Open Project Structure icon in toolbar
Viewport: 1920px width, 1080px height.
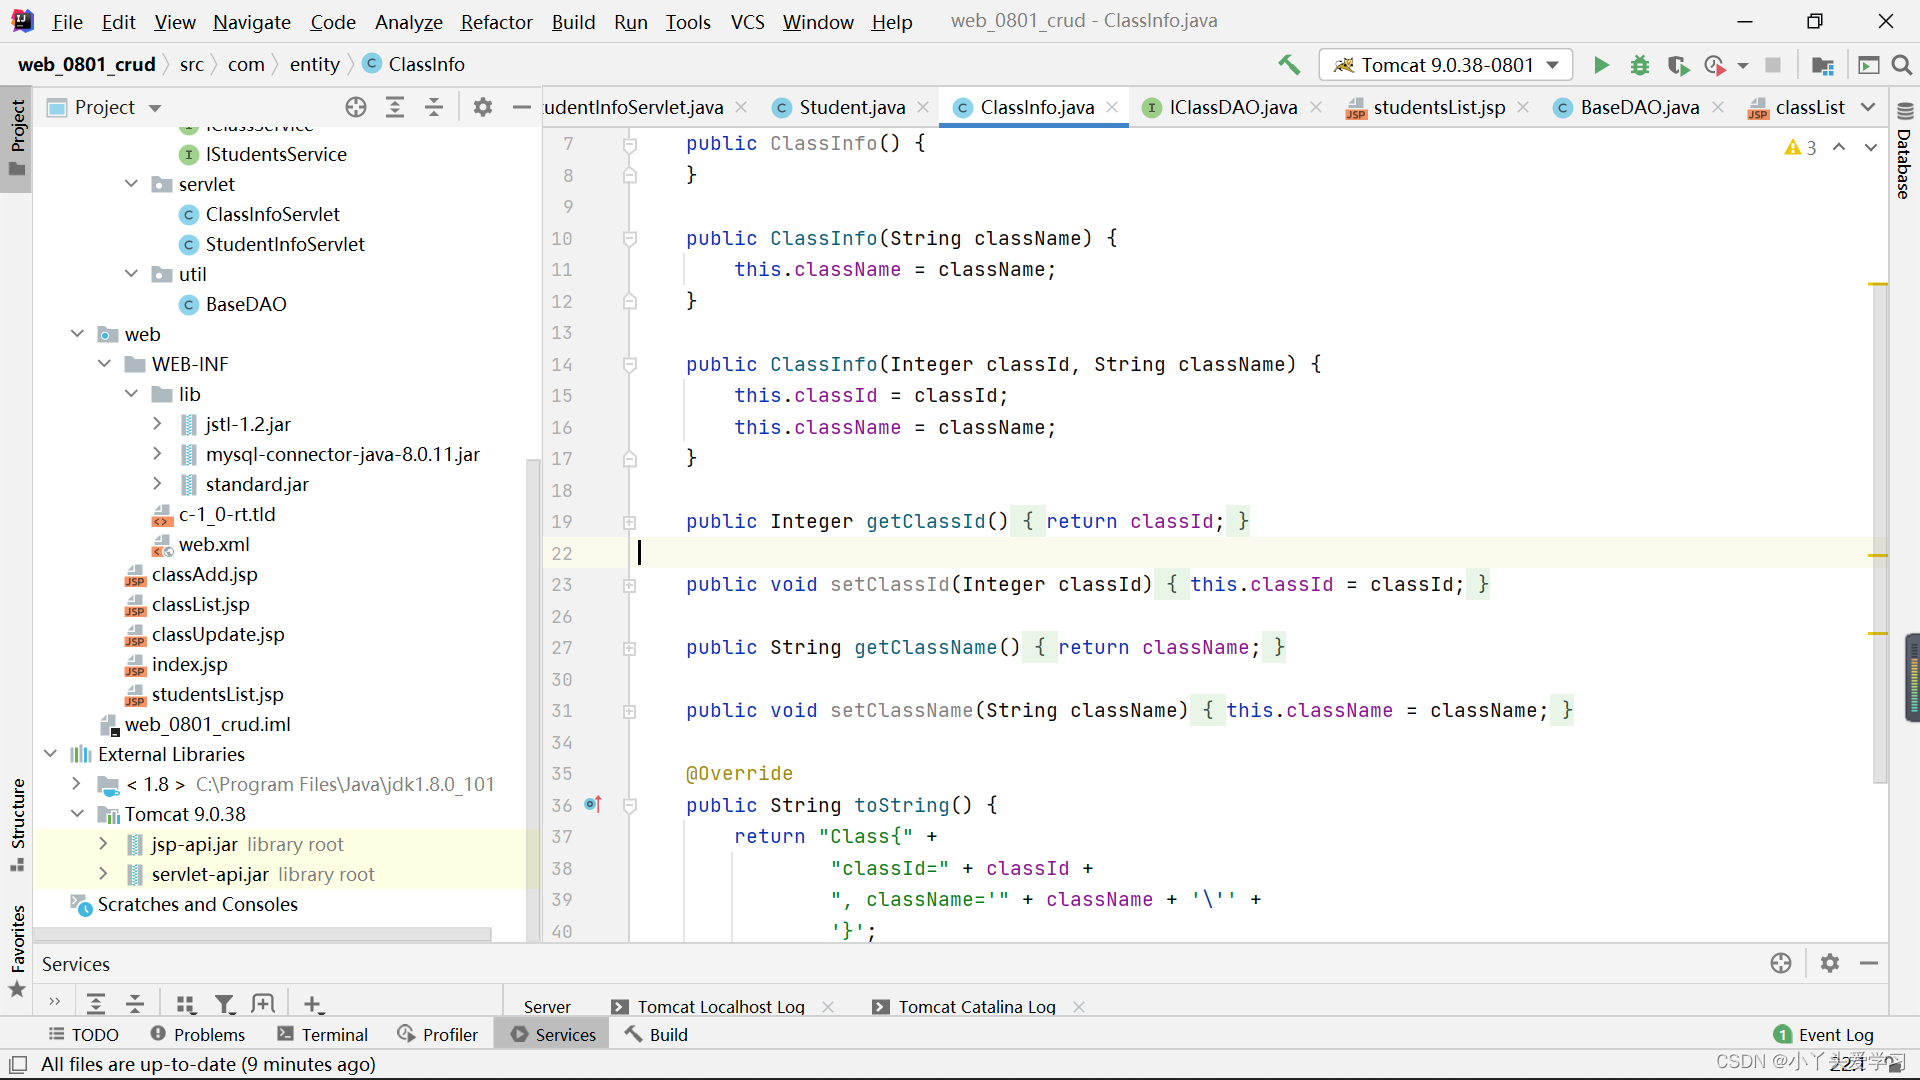[x=1823, y=65]
